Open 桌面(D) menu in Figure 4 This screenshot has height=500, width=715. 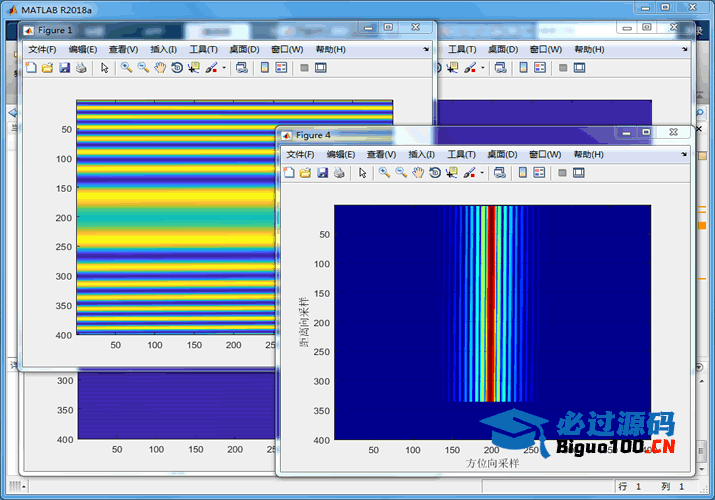pyautogui.click(x=502, y=155)
